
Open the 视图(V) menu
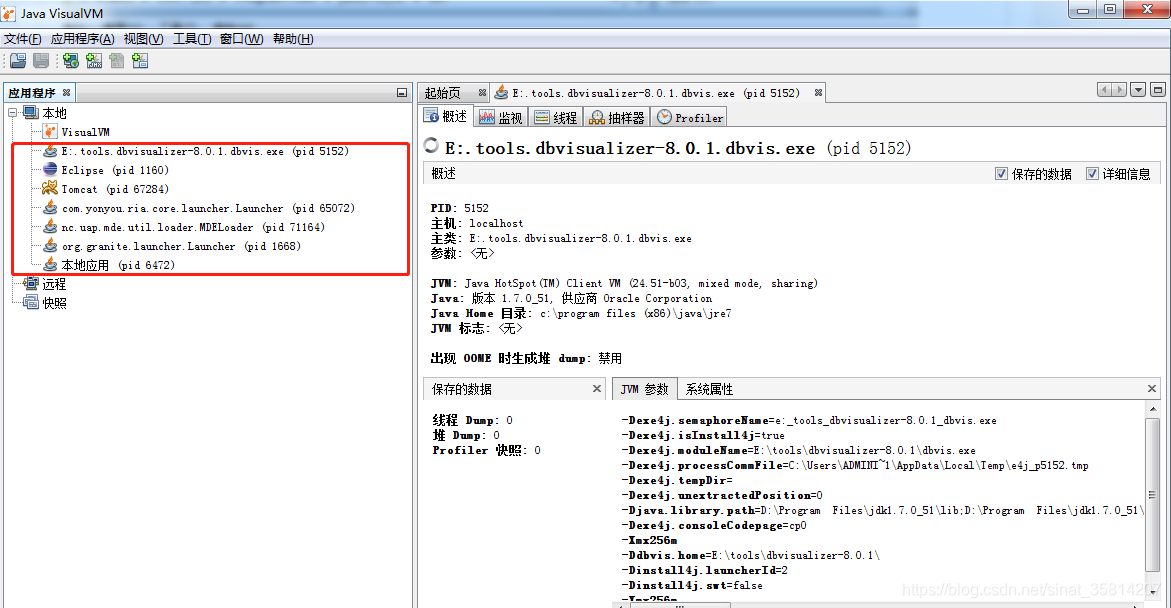tap(143, 39)
